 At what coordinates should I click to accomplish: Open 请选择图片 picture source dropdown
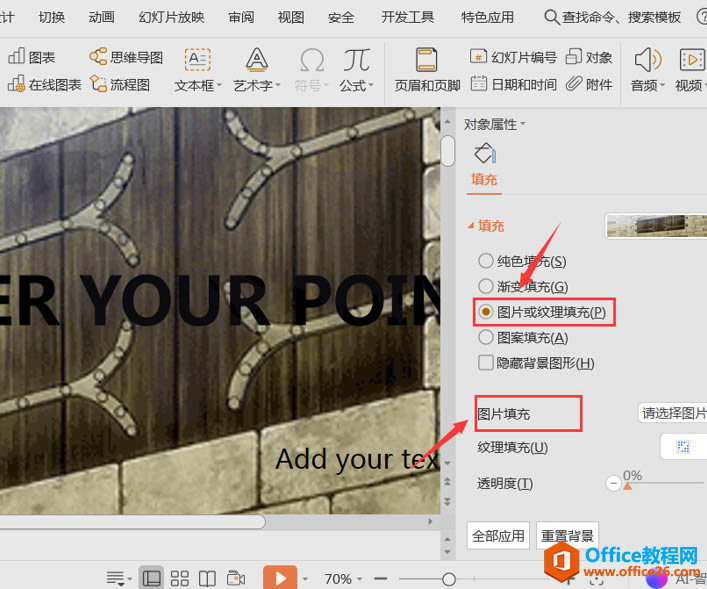673,413
